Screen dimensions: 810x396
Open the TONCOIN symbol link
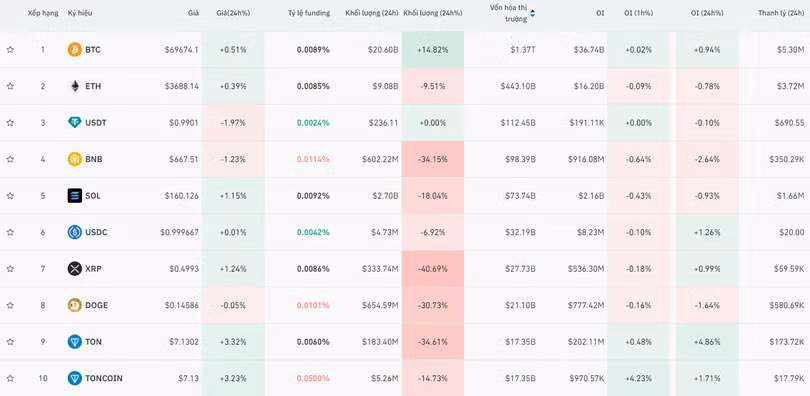tap(104, 378)
